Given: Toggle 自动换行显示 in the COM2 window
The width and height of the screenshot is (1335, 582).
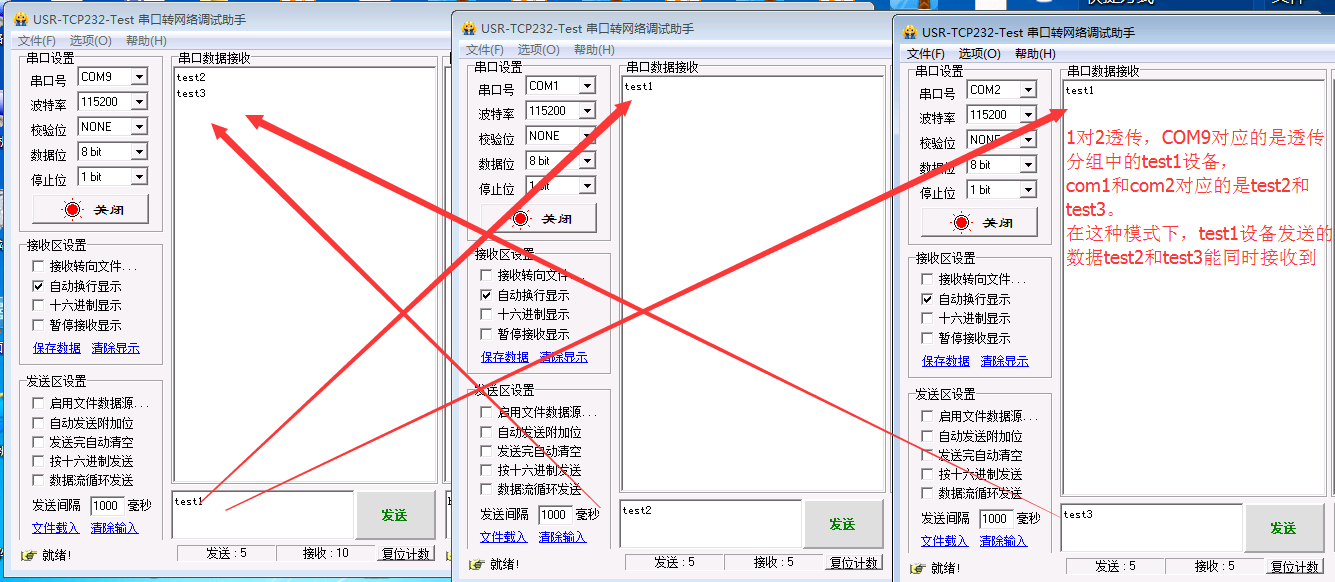Looking at the screenshot, I should coord(927,299).
